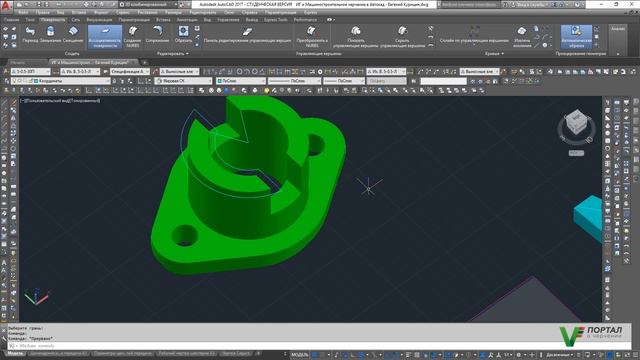Image resolution: width=640 pixels, height=360 pixels.
Task: Click the Смещение (Offset) surface tool
Action: click(73, 35)
